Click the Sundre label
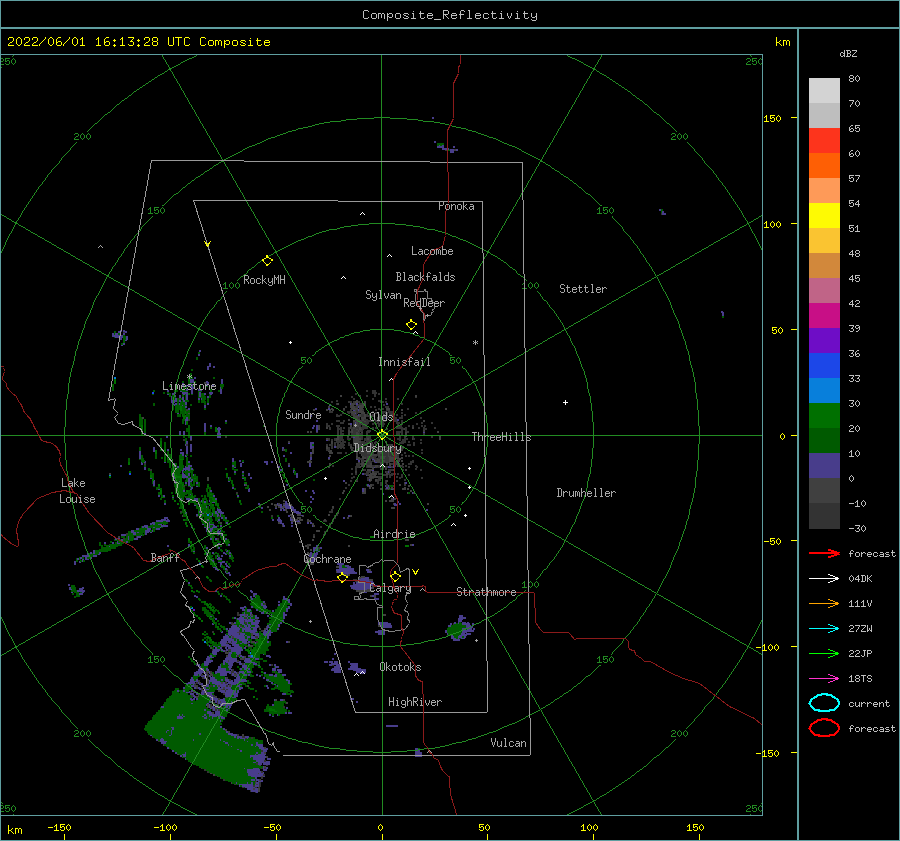 303,414
